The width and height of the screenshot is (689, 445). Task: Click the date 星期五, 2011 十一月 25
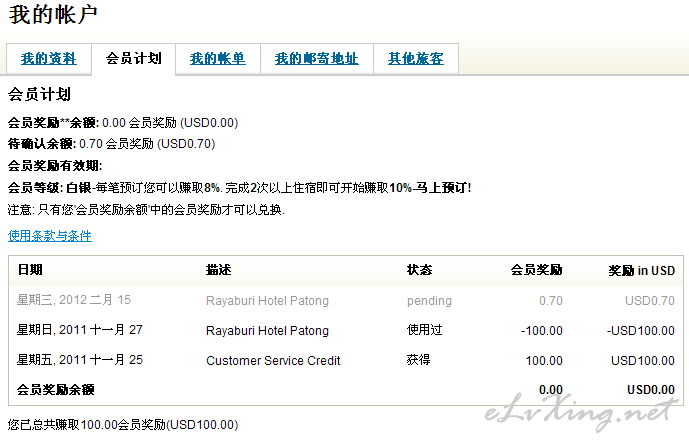[80, 360]
